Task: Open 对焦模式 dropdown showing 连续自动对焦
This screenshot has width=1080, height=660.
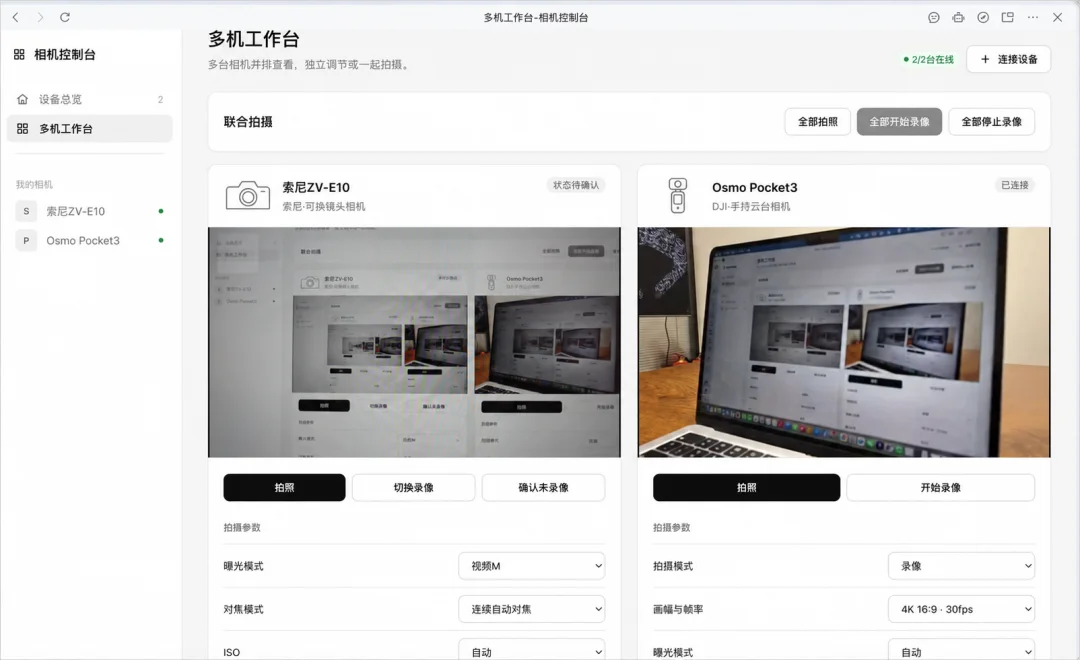Action: (x=532, y=609)
